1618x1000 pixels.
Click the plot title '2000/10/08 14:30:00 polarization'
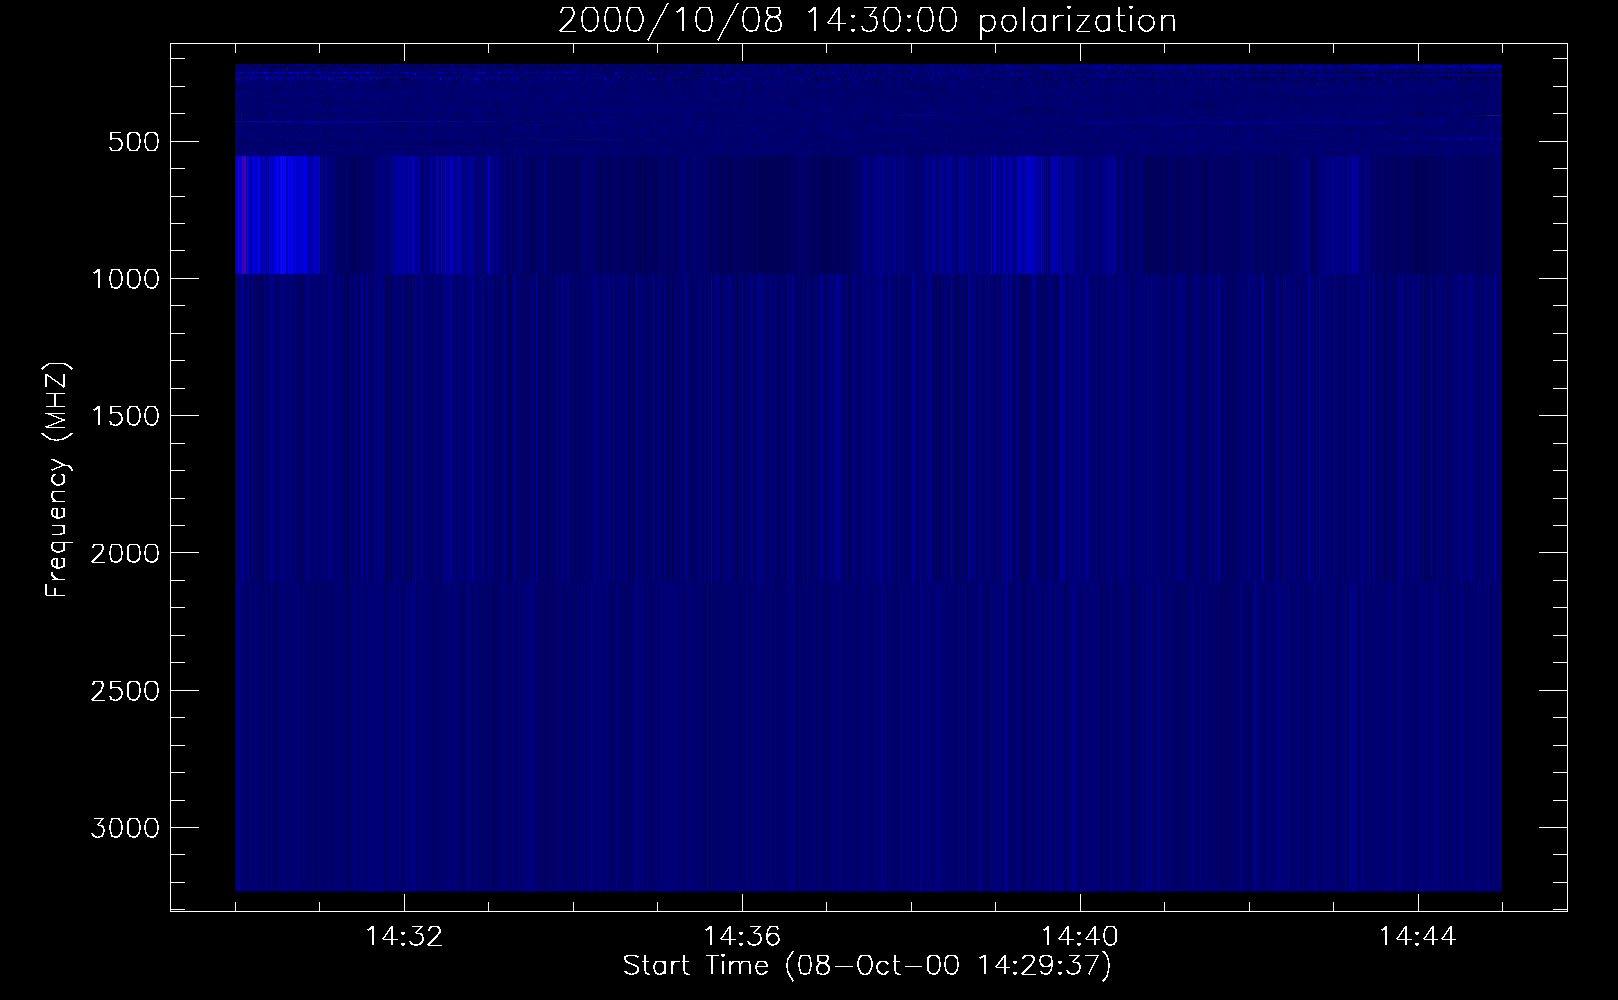[x=867, y=21]
